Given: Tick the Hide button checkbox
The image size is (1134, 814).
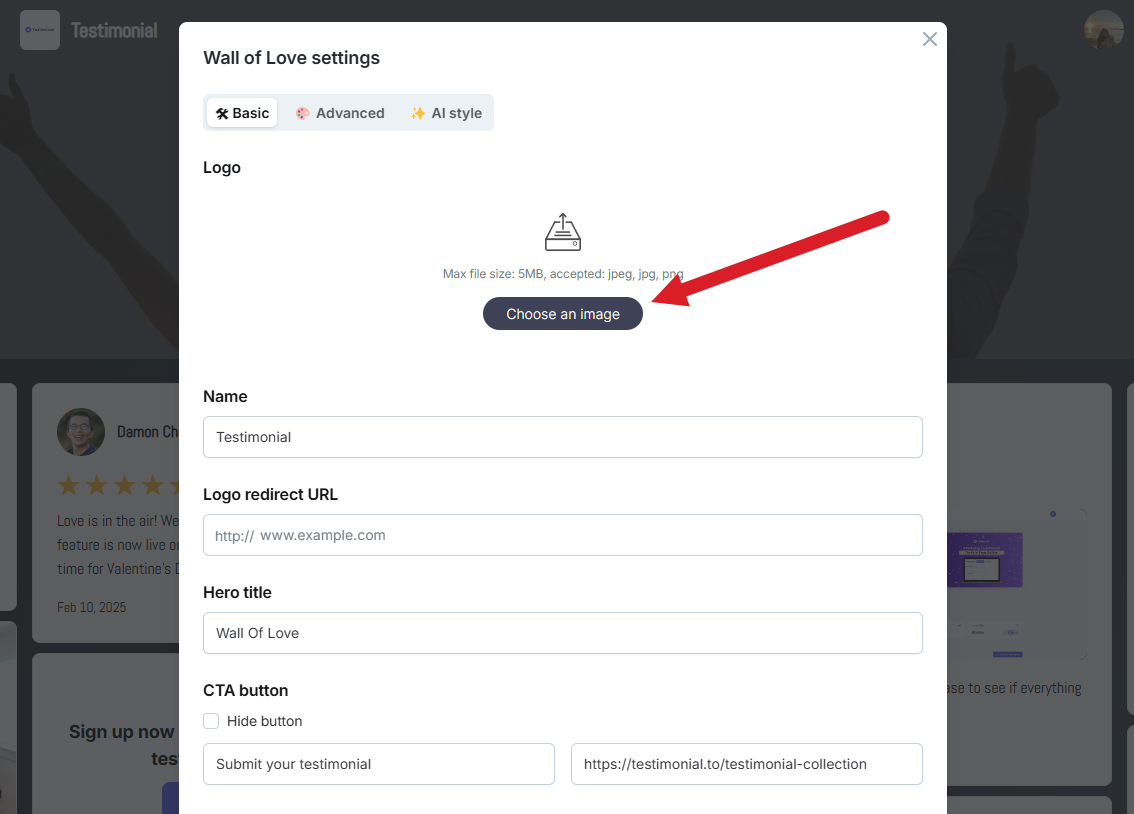Looking at the screenshot, I should click(x=211, y=721).
